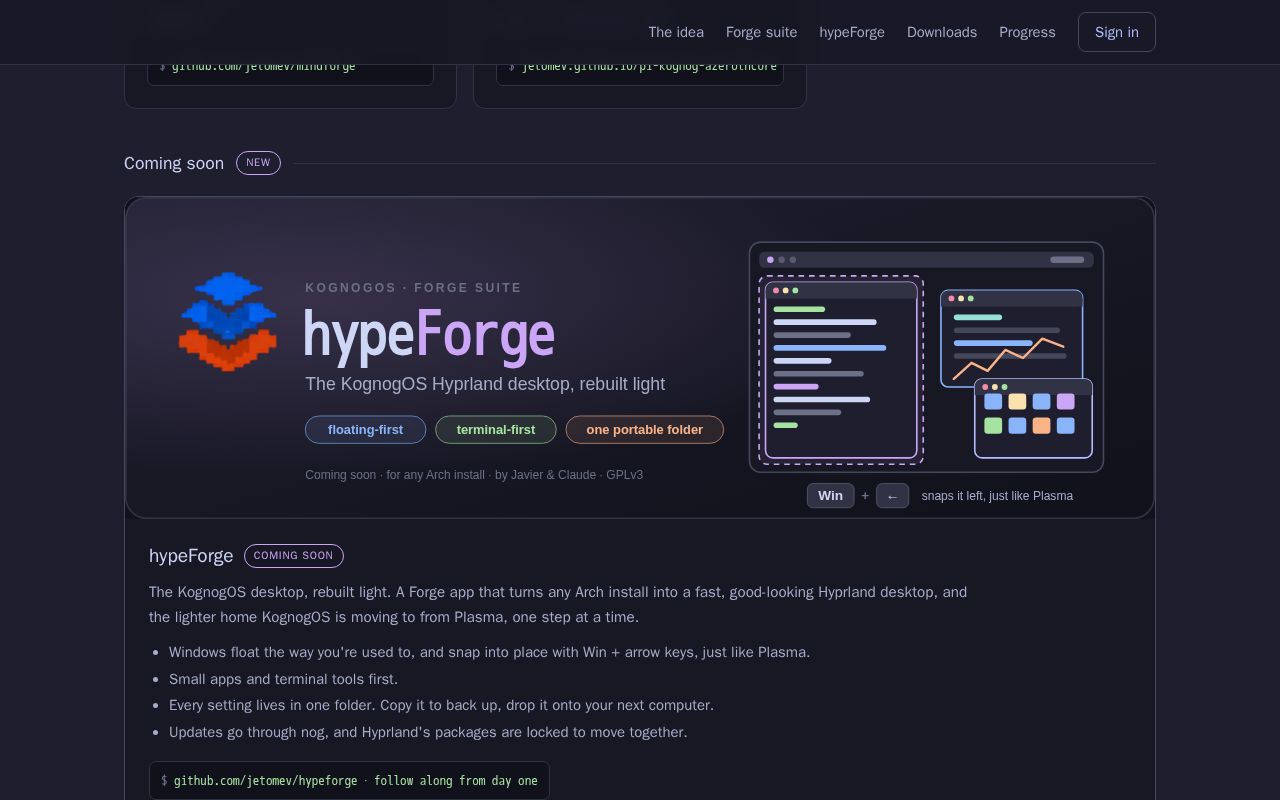
Task: Click the hypeForge card heading below banner
Action: 191,555
